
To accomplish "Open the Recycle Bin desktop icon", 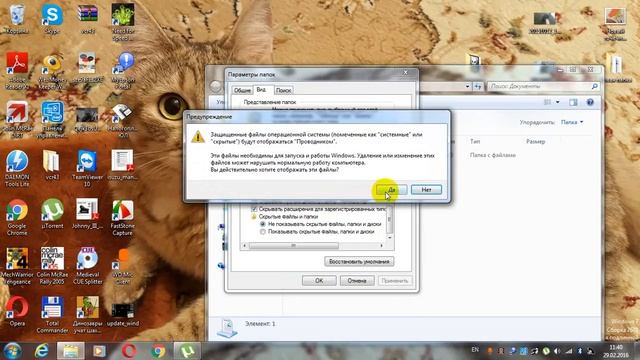I will [x=17, y=19].
